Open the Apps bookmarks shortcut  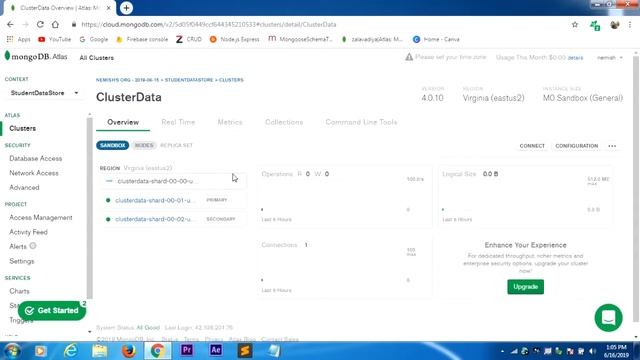[x=19, y=39]
